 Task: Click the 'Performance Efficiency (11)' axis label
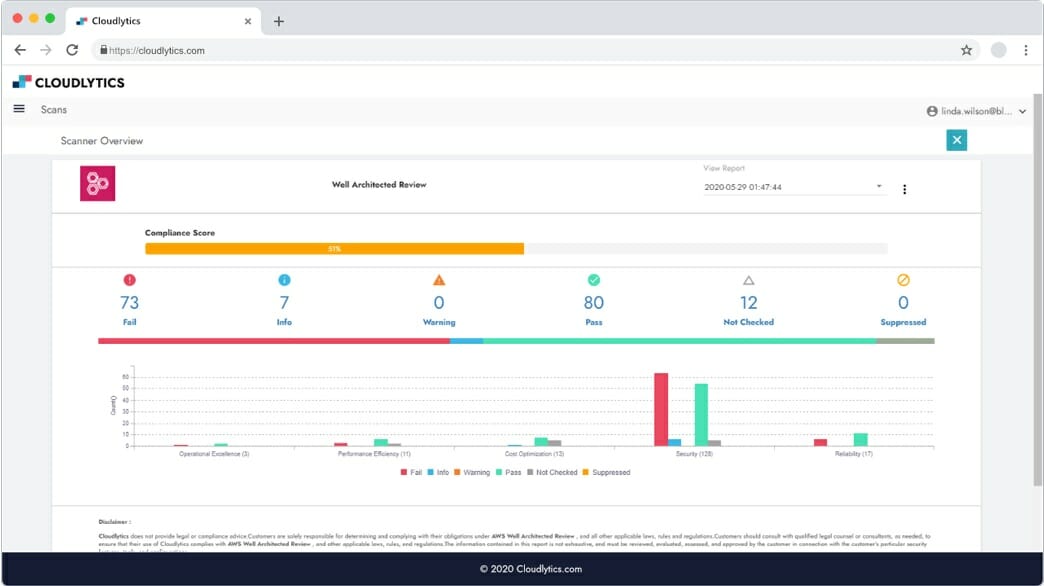pyautogui.click(x=374, y=454)
